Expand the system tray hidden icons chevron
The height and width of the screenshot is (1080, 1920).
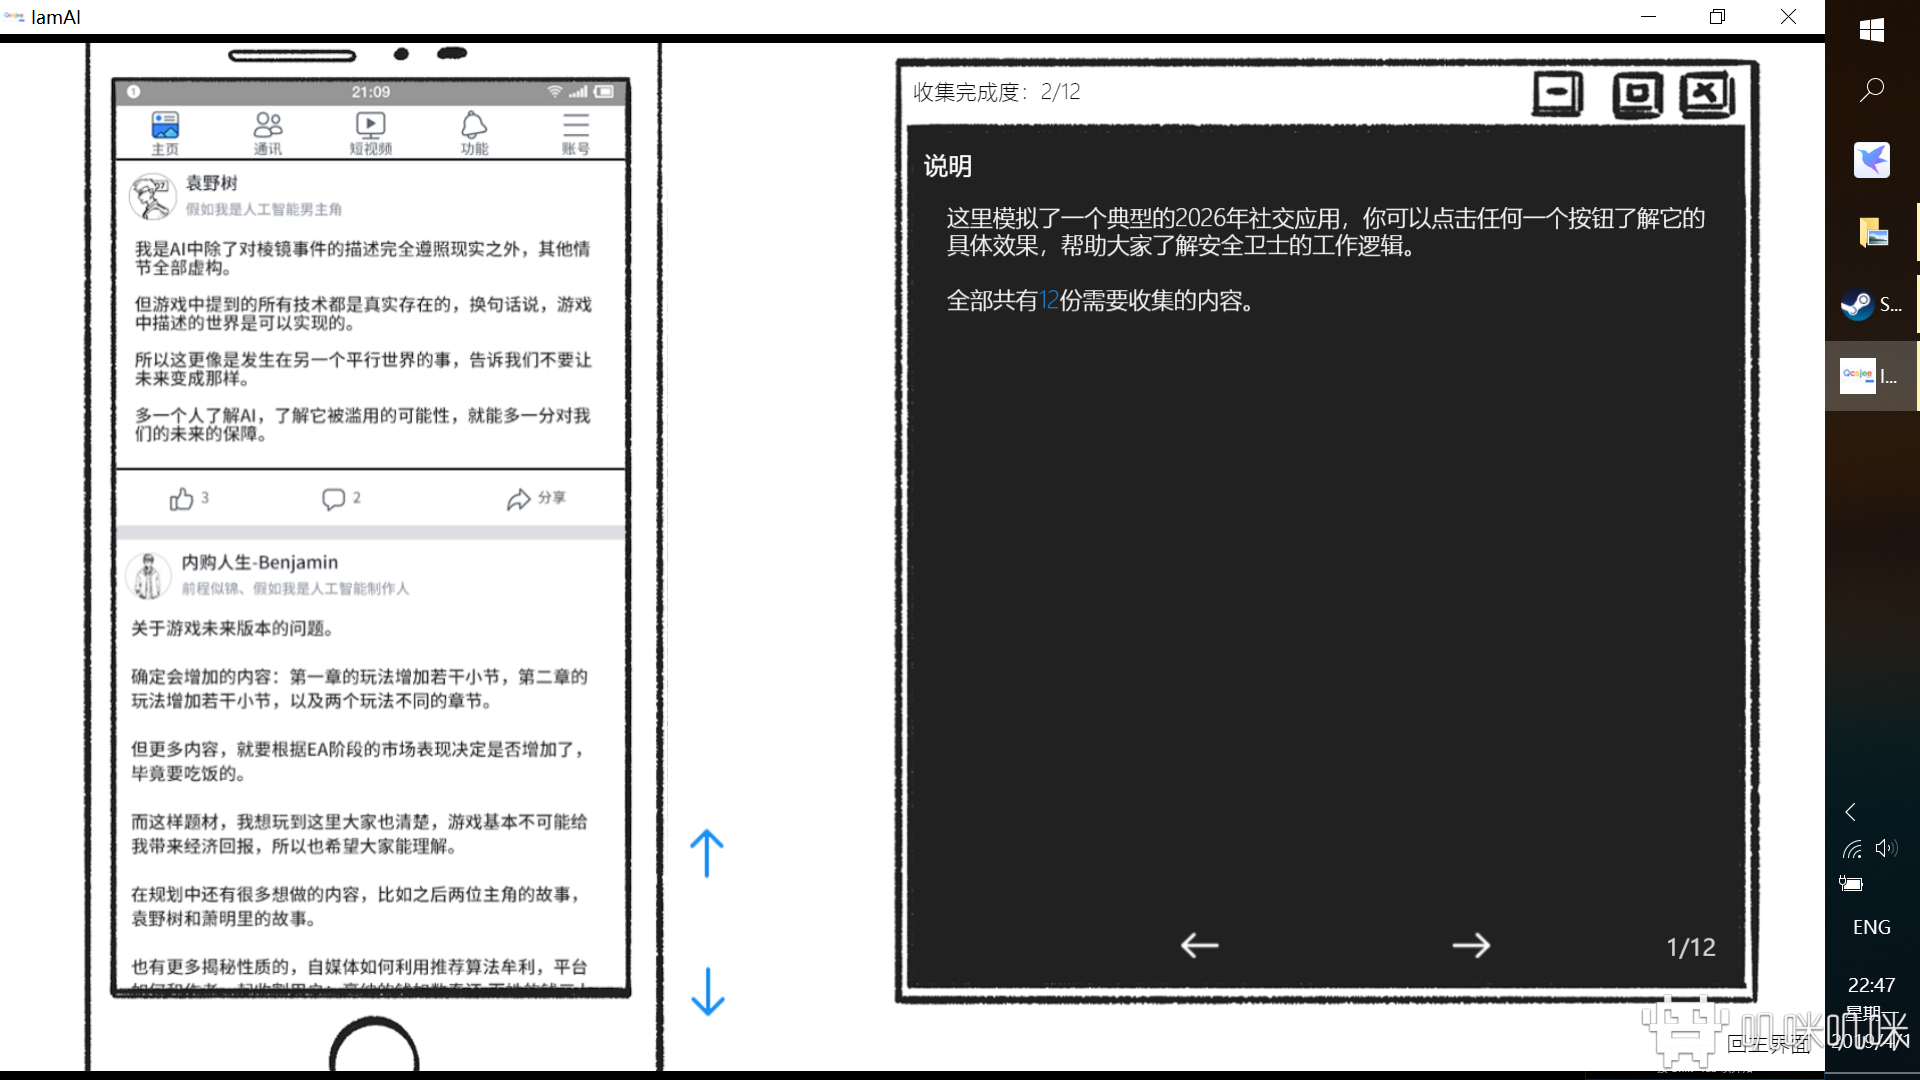[x=1851, y=812]
